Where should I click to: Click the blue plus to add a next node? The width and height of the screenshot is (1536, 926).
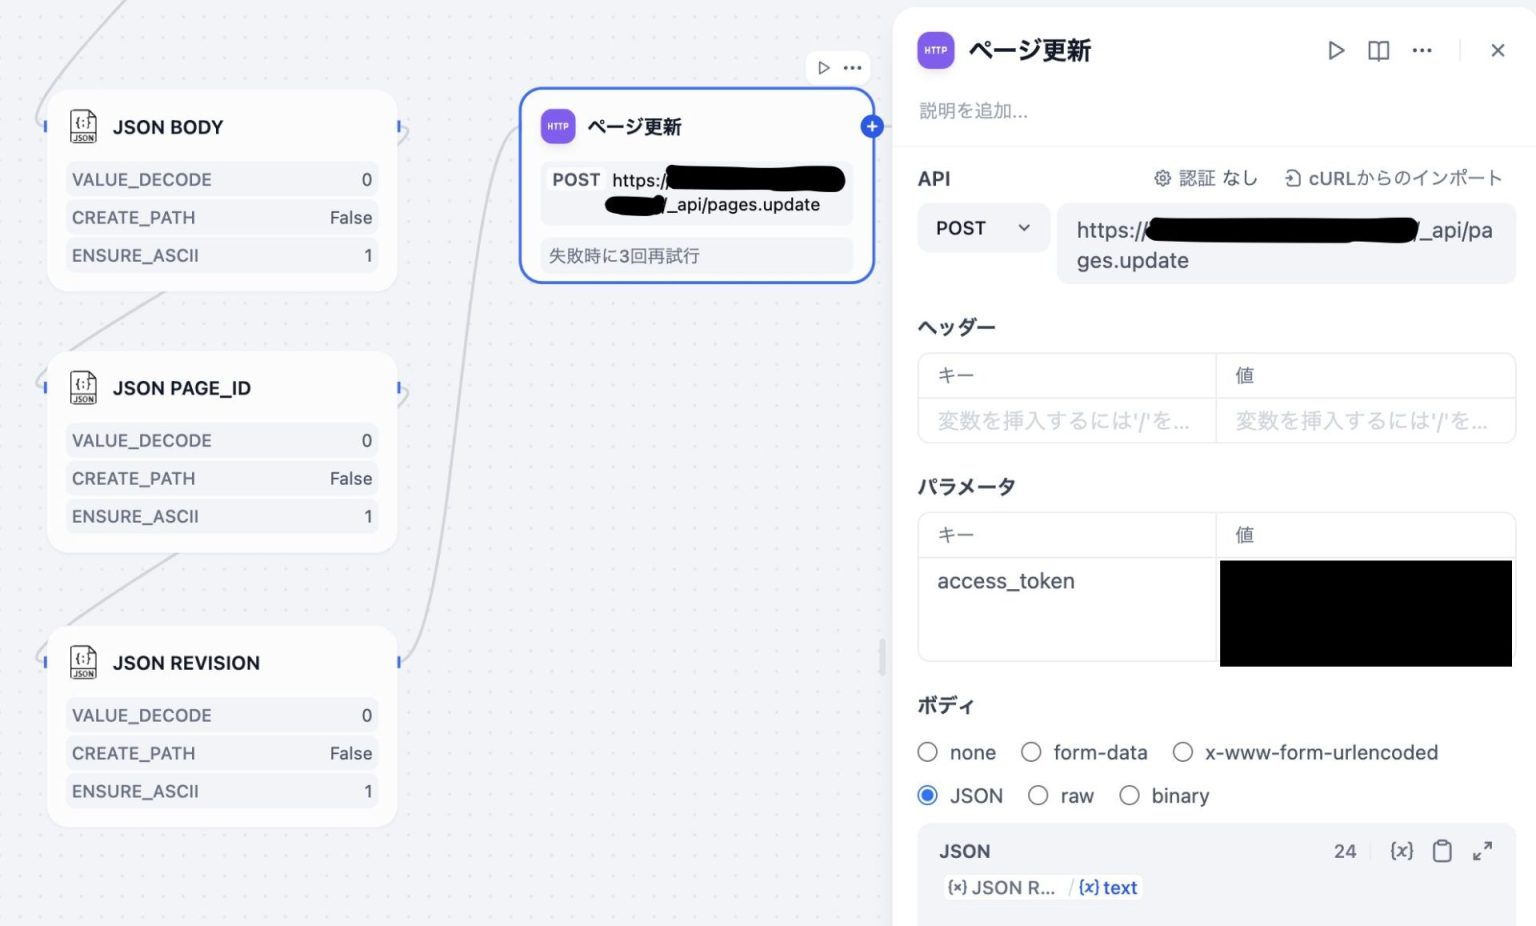(871, 126)
